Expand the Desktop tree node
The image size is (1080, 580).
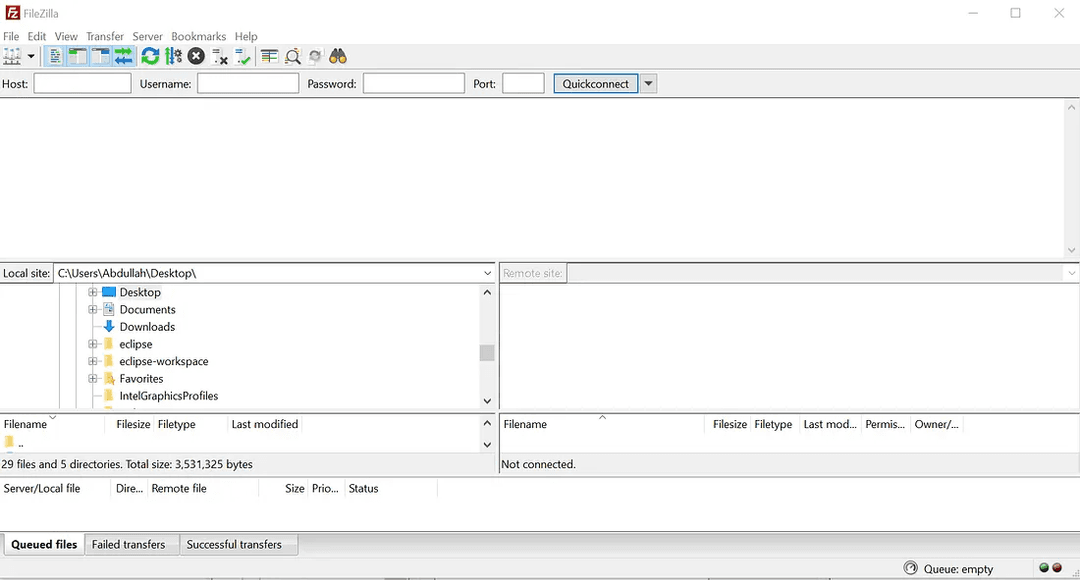point(92,292)
